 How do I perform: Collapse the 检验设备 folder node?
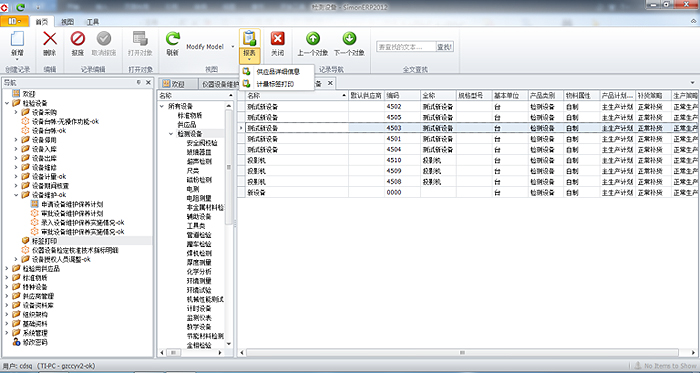click(7, 103)
